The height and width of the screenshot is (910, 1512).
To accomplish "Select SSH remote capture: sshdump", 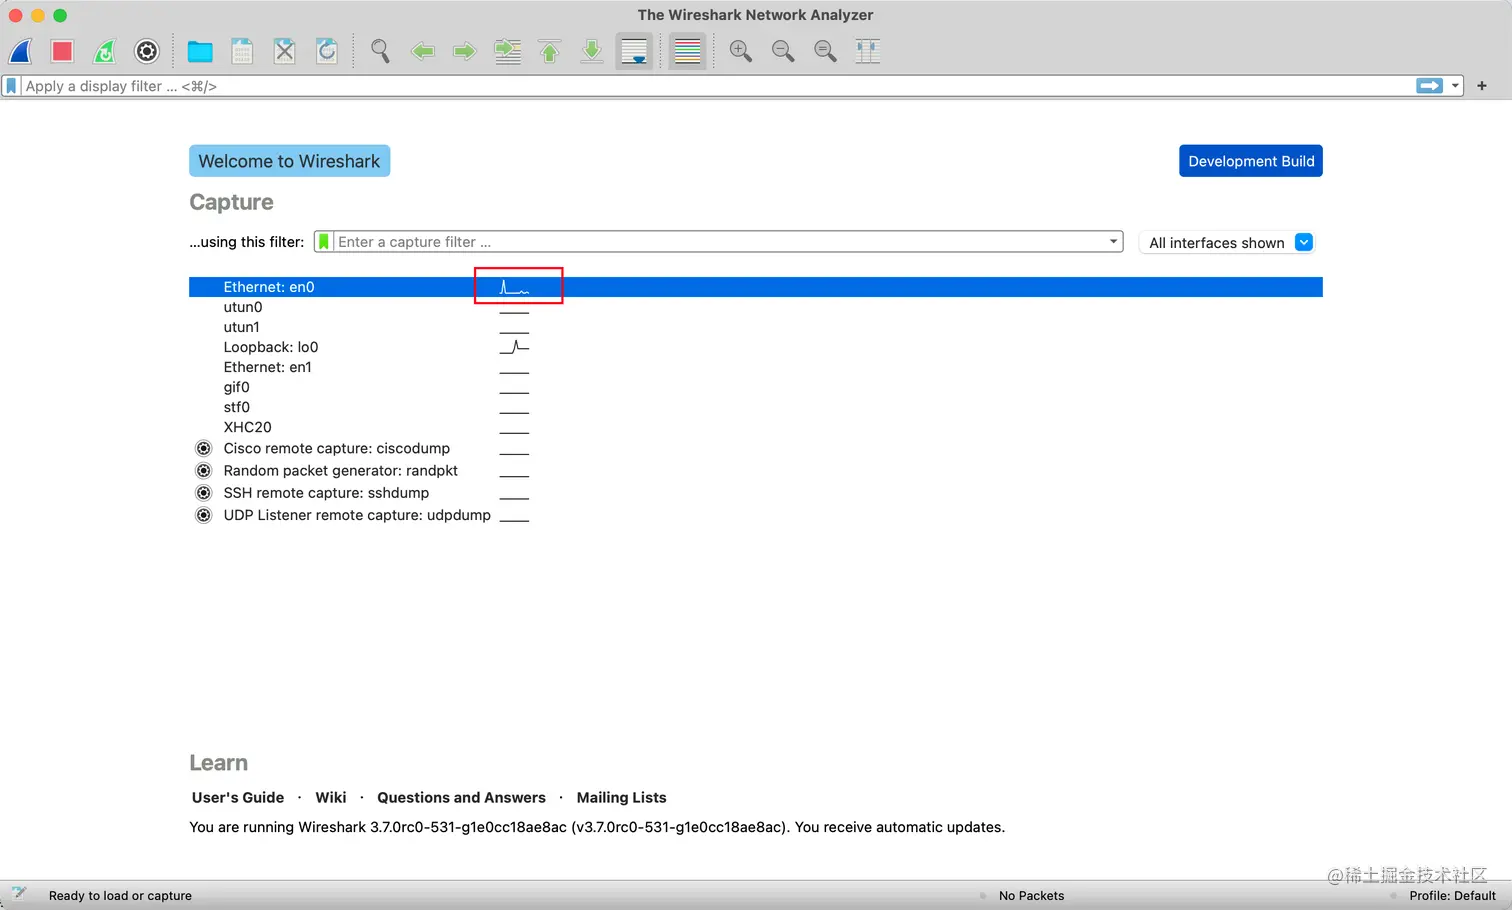I will coord(326,493).
